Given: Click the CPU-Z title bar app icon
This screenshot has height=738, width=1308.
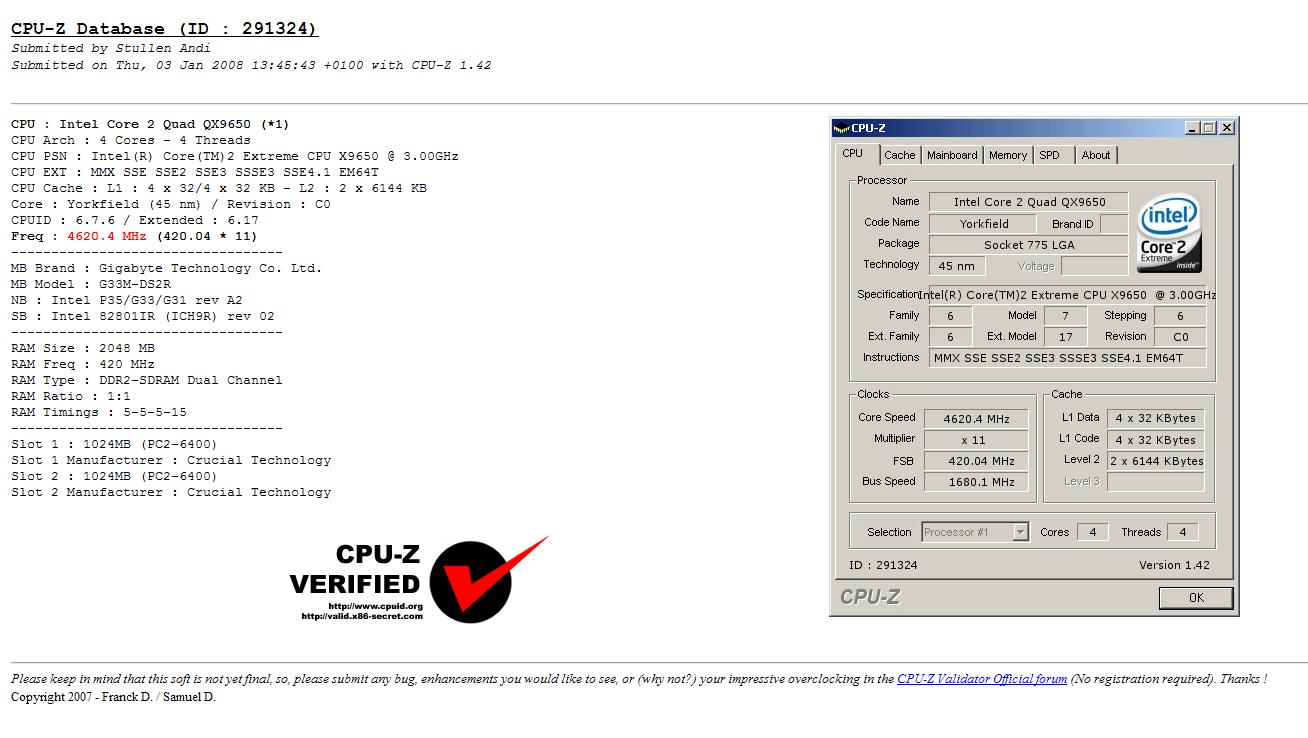Looking at the screenshot, I should (x=842, y=128).
